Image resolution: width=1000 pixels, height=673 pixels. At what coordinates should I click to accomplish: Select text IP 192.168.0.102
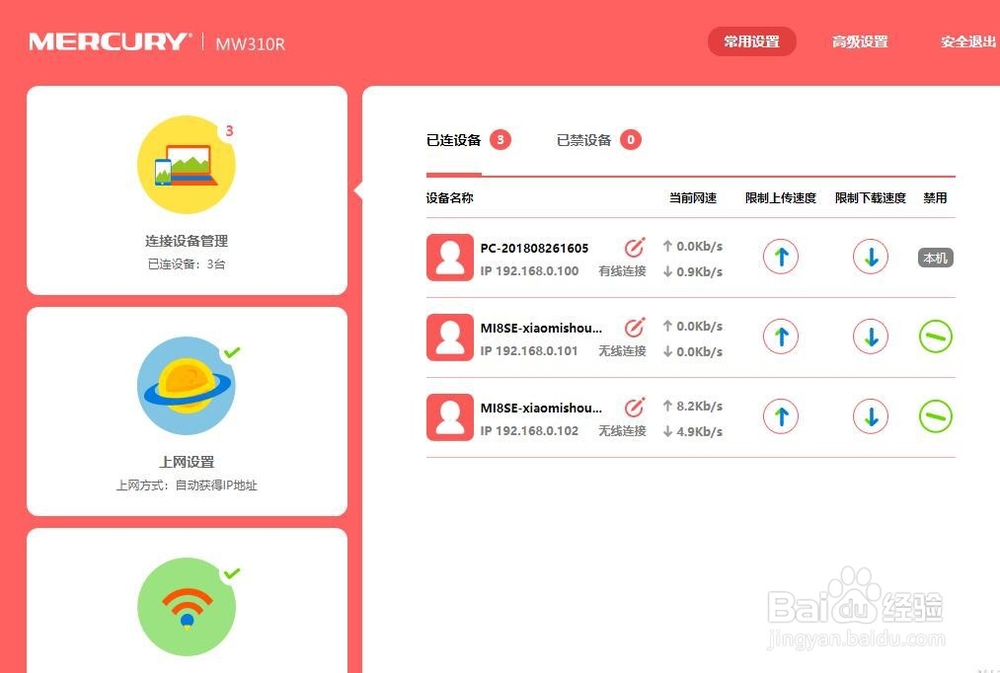[x=529, y=431]
